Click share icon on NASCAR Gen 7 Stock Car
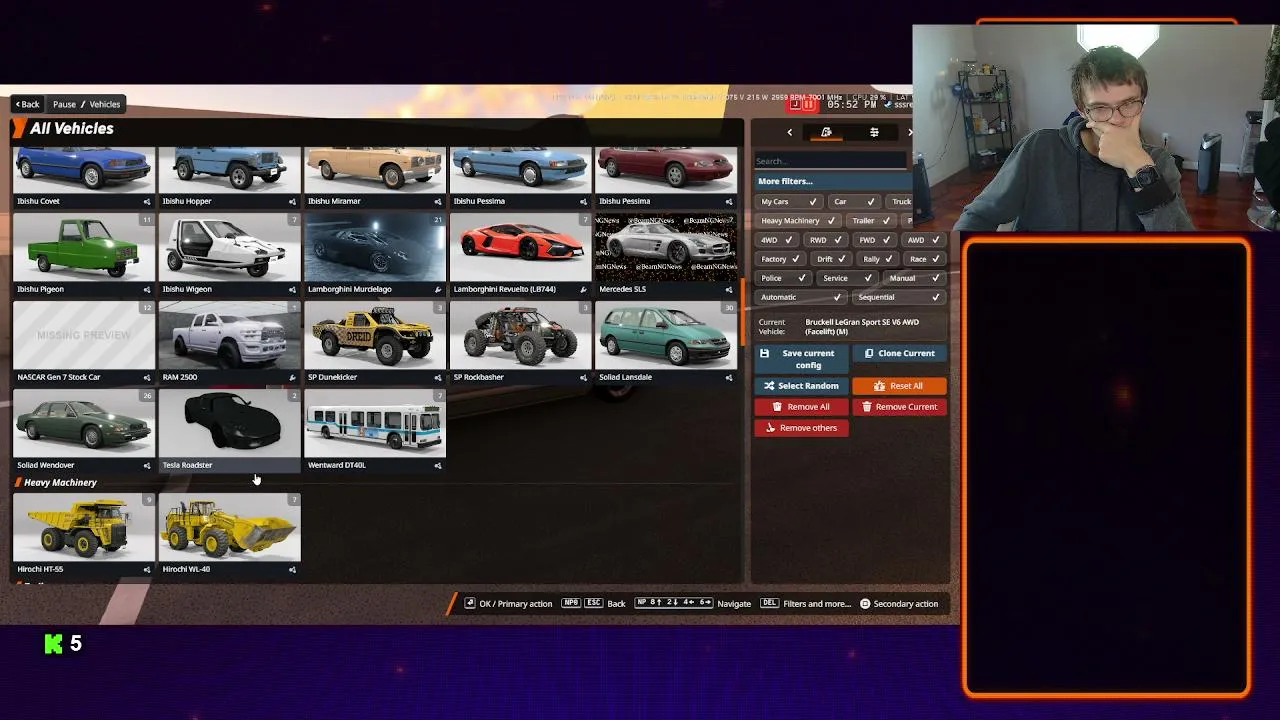 [147, 378]
